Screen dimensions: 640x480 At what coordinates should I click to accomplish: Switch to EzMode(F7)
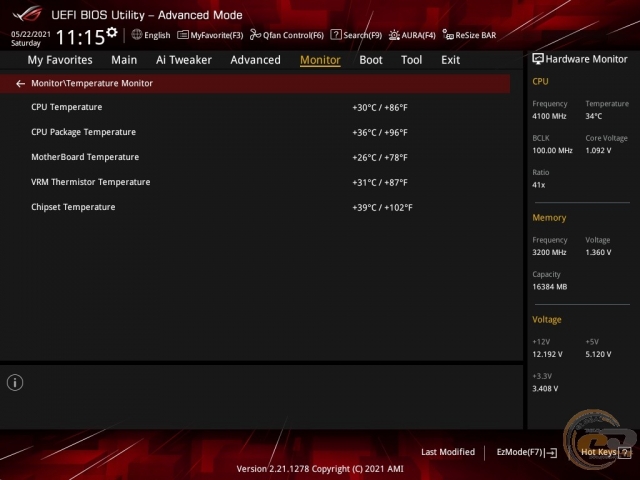click(527, 452)
